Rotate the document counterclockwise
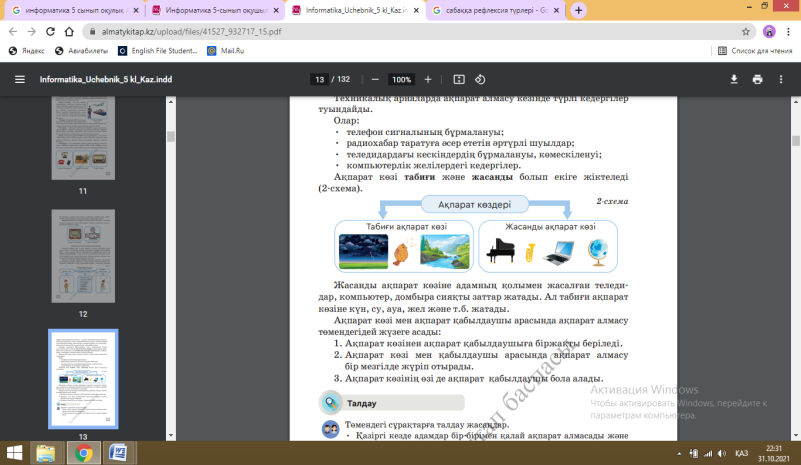The height and width of the screenshot is (465, 801). pyautogui.click(x=480, y=79)
